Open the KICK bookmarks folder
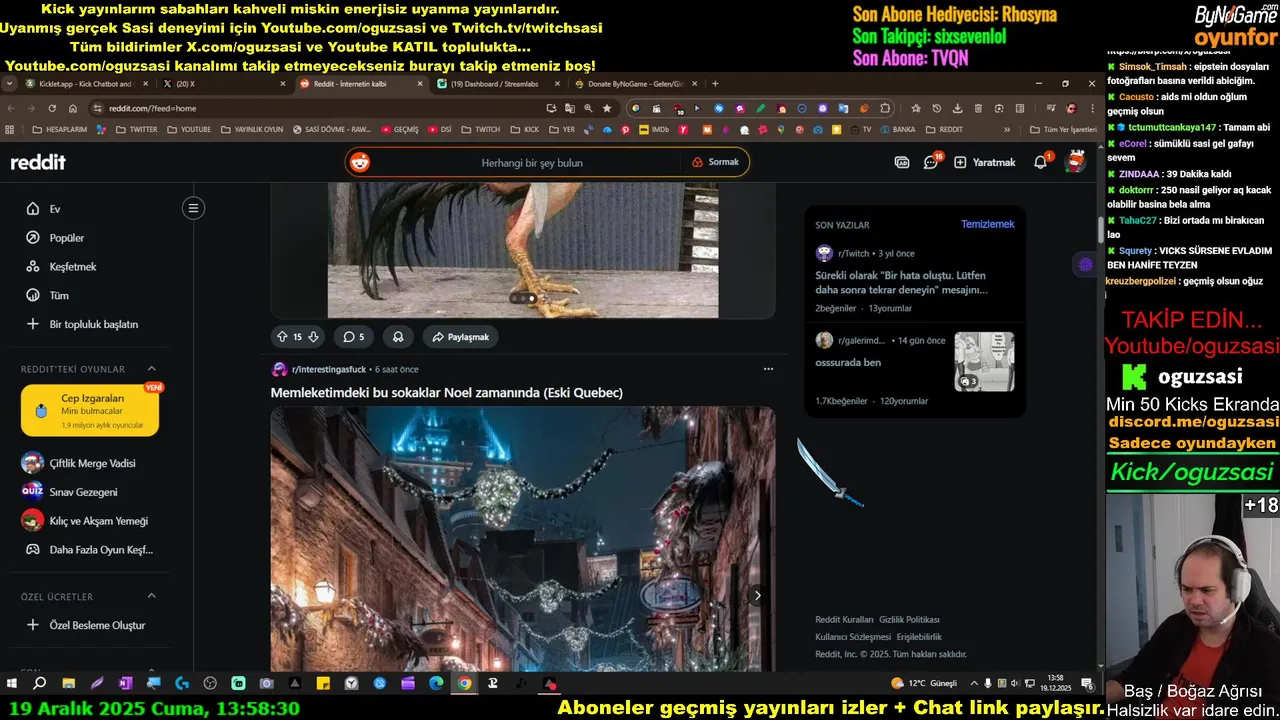The image size is (1280, 720). (x=524, y=129)
